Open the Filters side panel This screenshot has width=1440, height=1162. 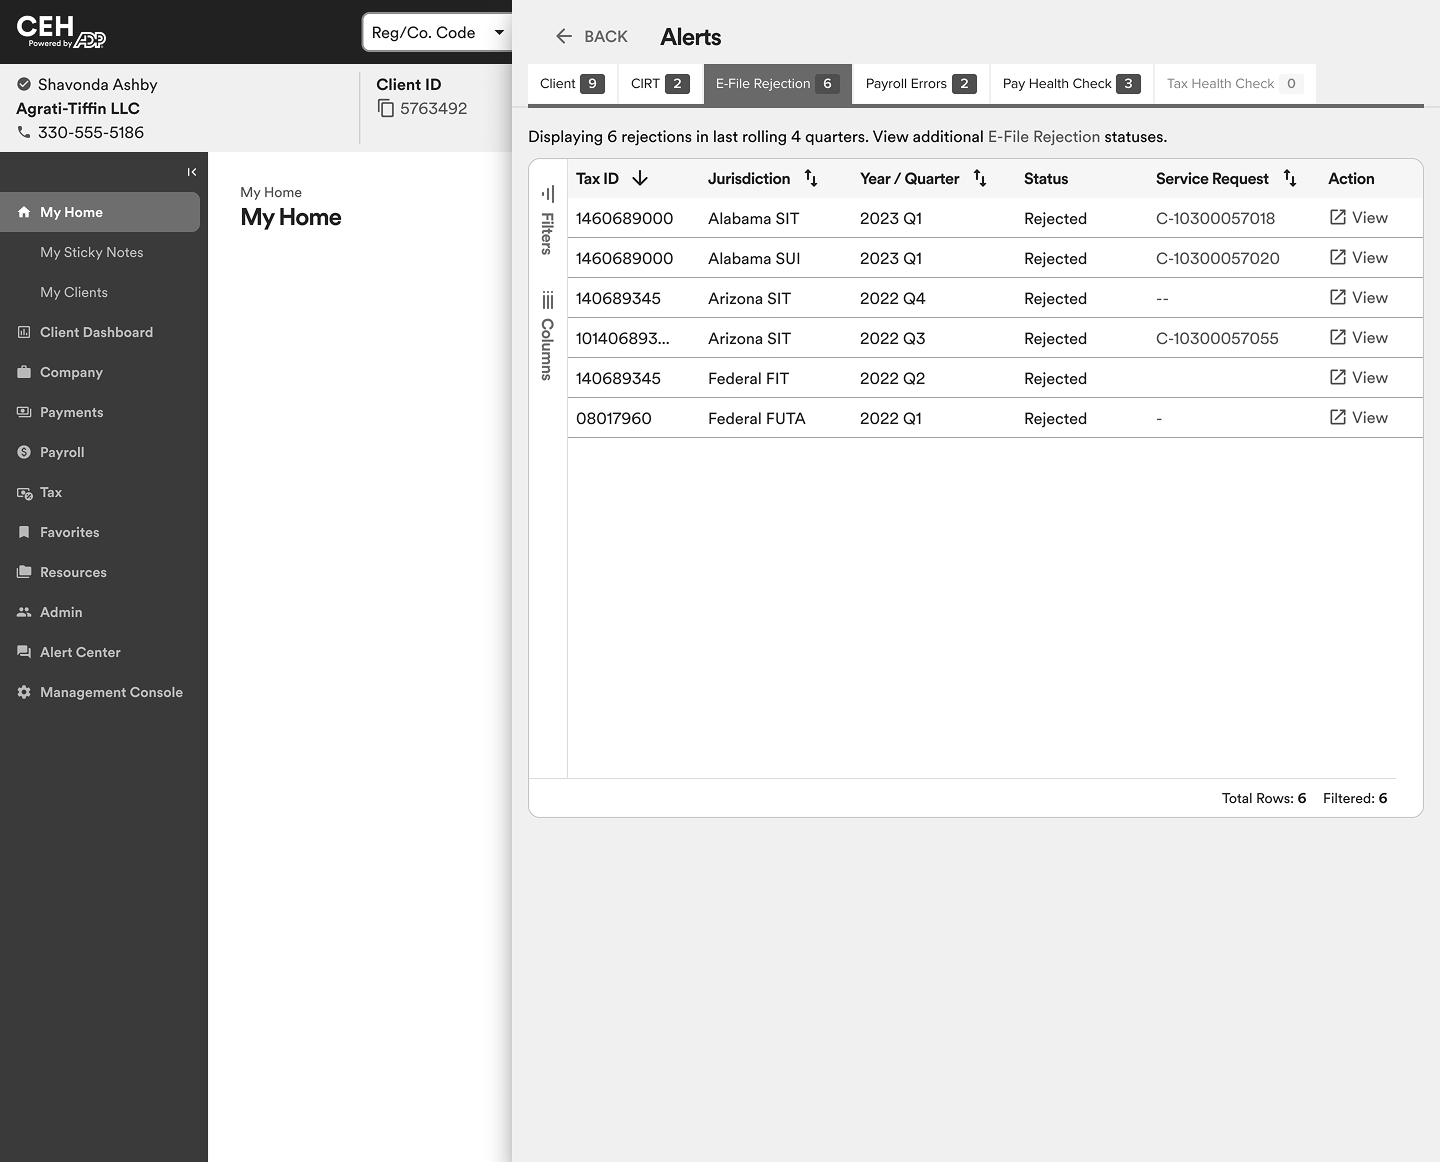(x=547, y=220)
